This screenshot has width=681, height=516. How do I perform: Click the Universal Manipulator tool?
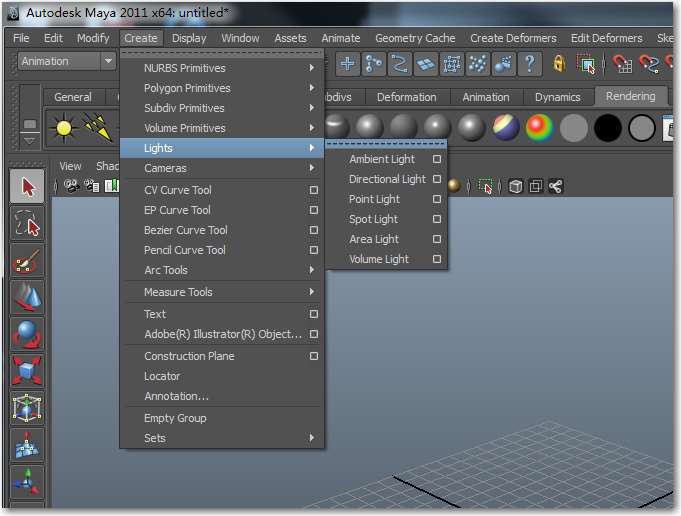(x=27, y=408)
